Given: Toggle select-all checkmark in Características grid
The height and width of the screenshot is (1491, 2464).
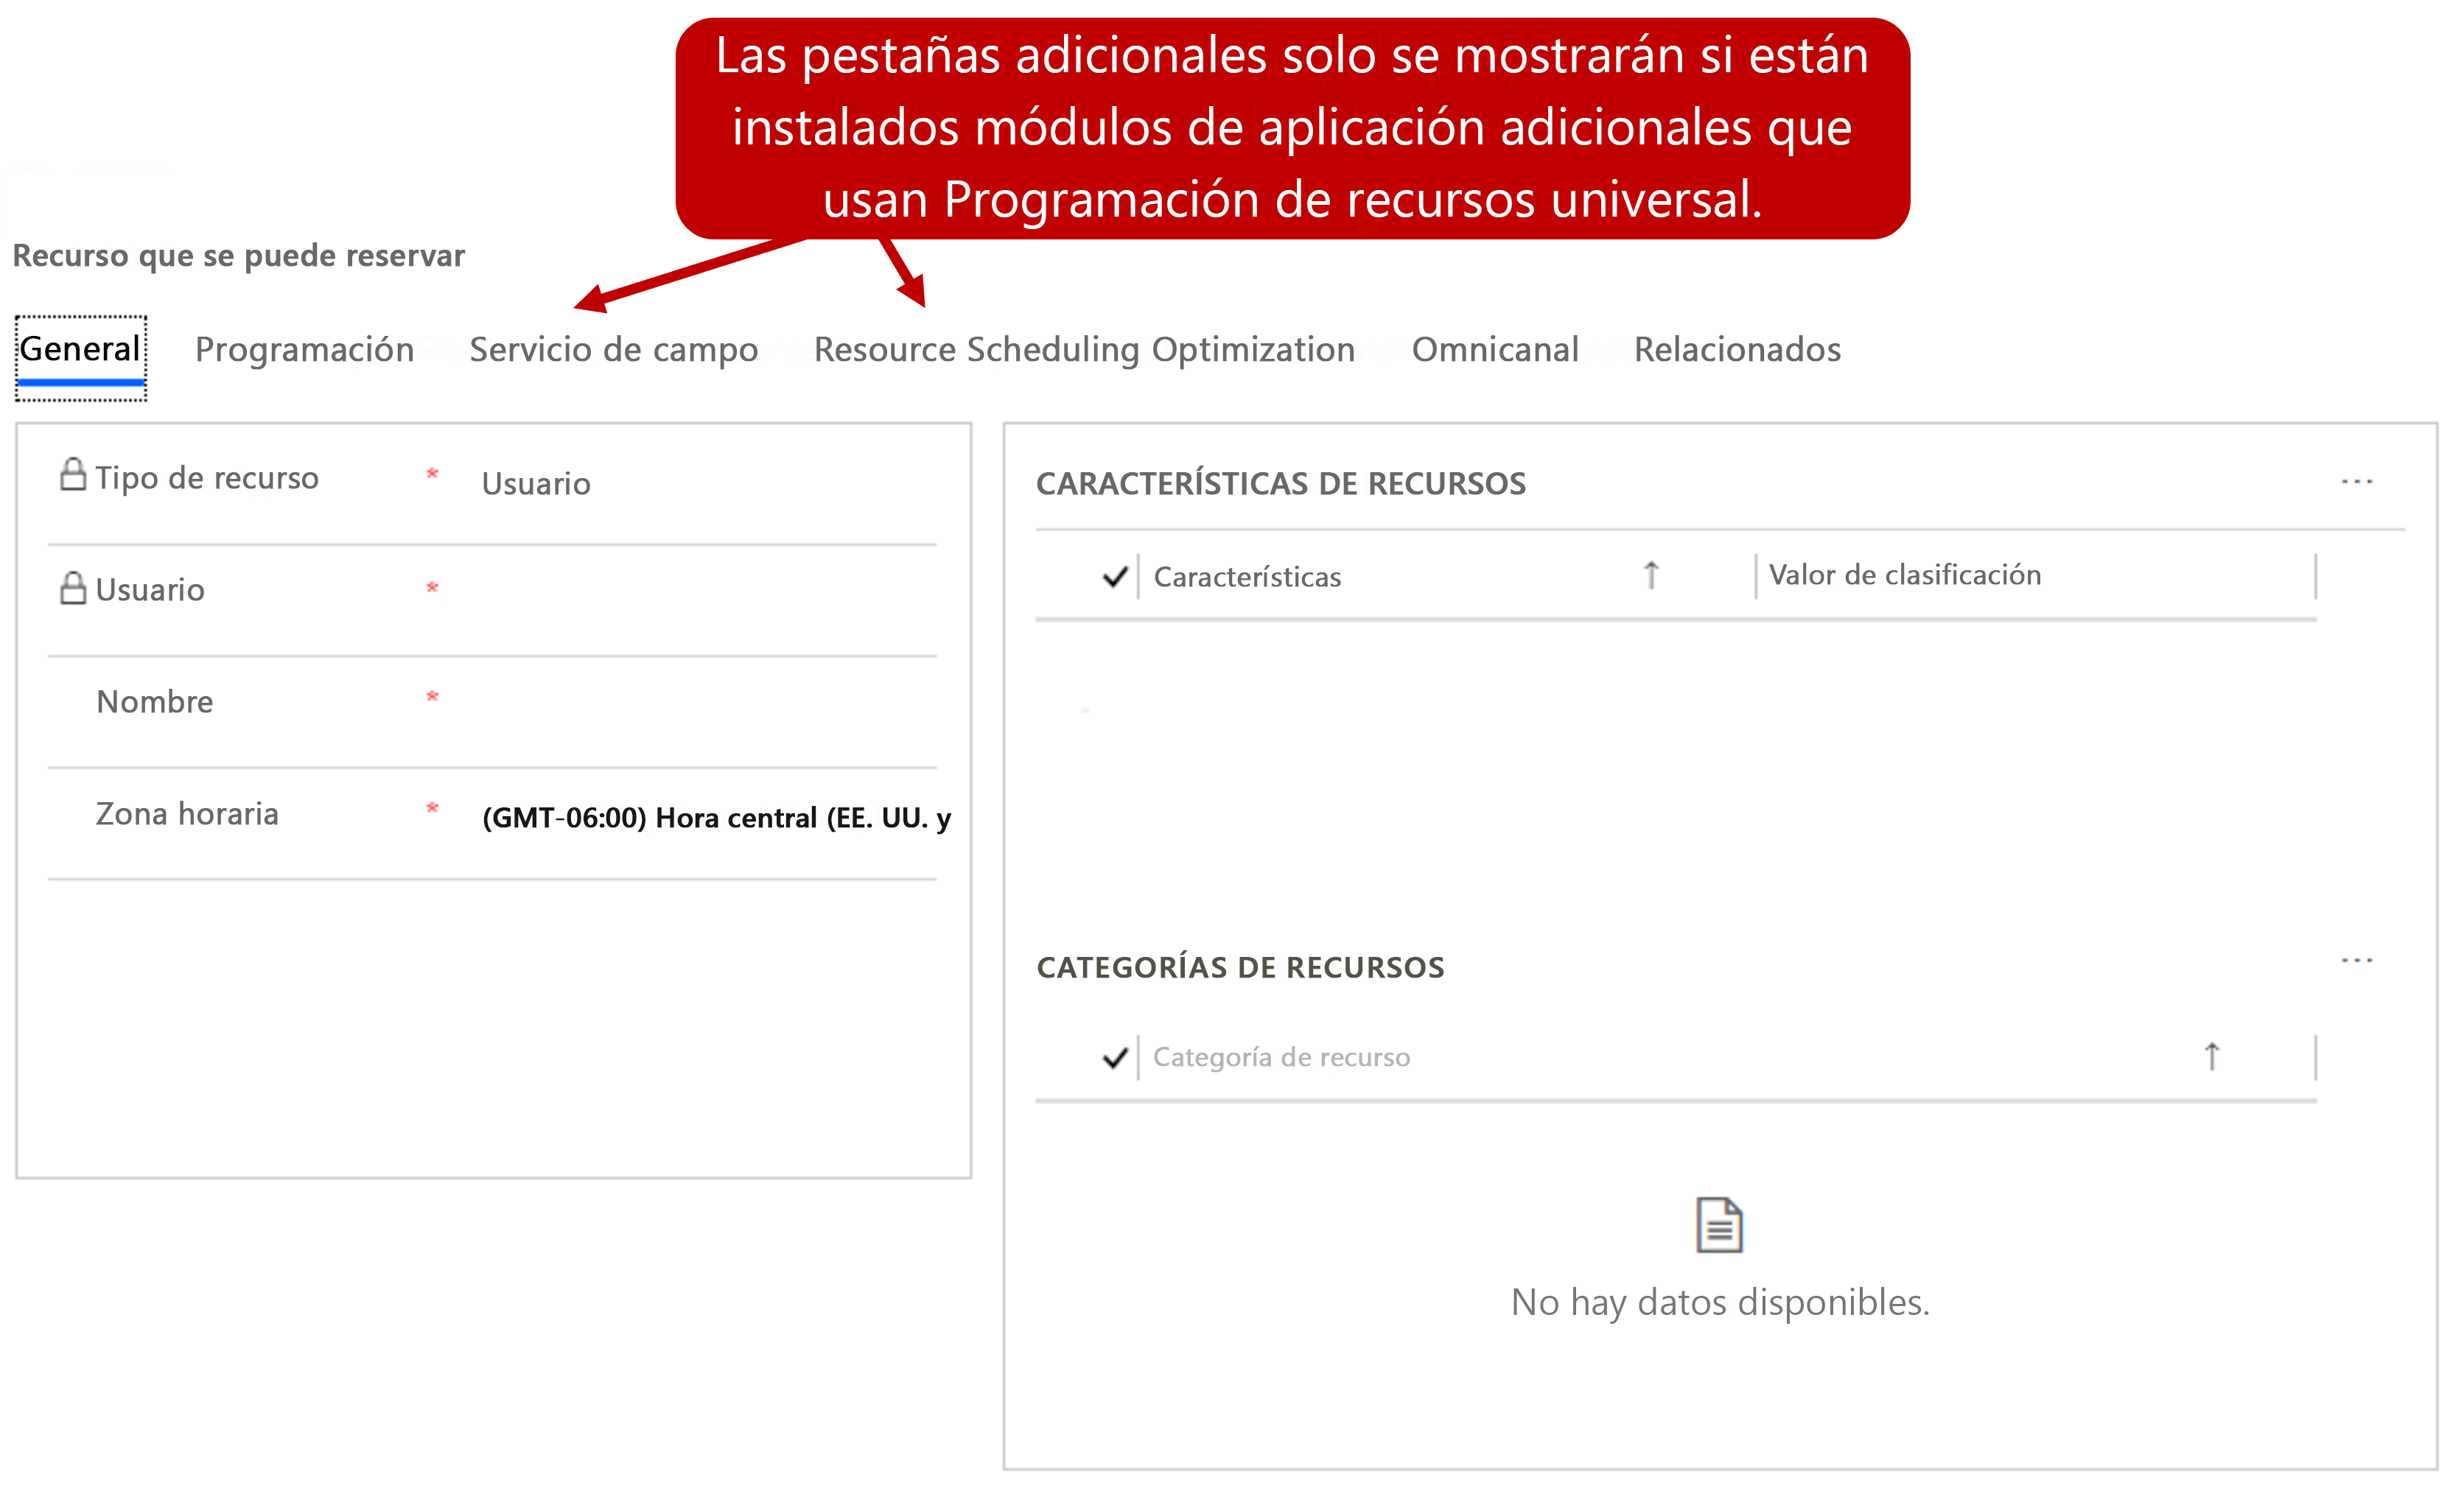Looking at the screenshot, I should [1114, 577].
